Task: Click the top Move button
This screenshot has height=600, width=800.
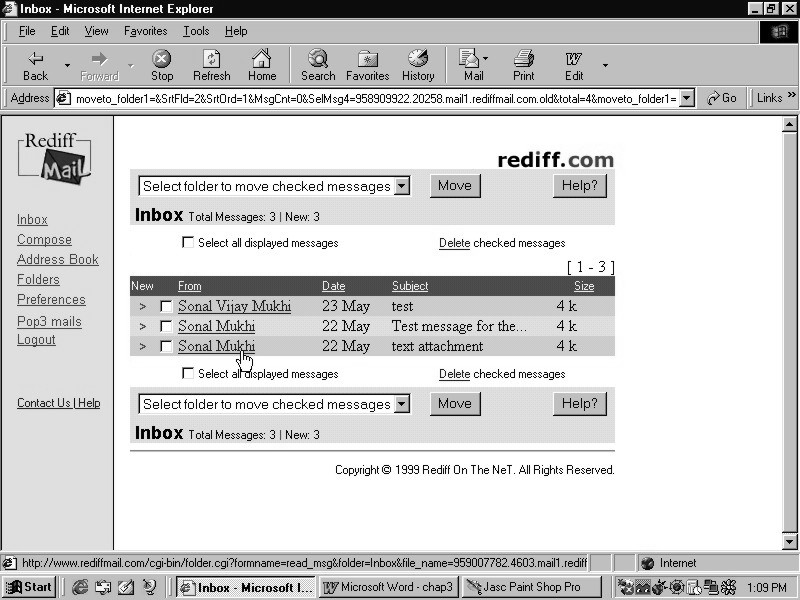Action: [x=454, y=186]
